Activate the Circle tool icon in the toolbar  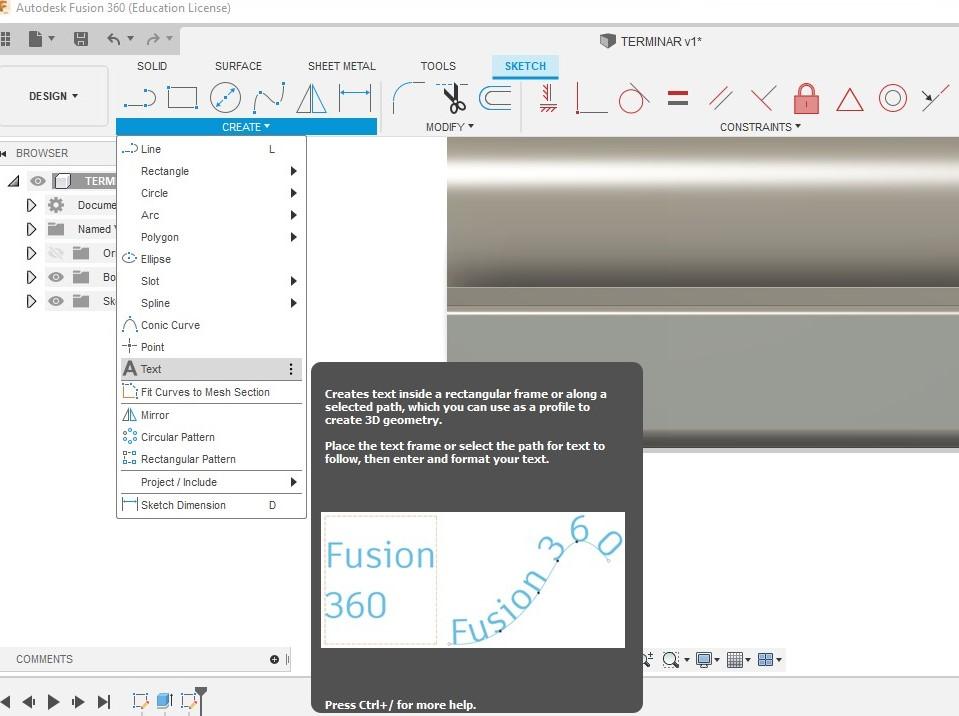click(225, 98)
